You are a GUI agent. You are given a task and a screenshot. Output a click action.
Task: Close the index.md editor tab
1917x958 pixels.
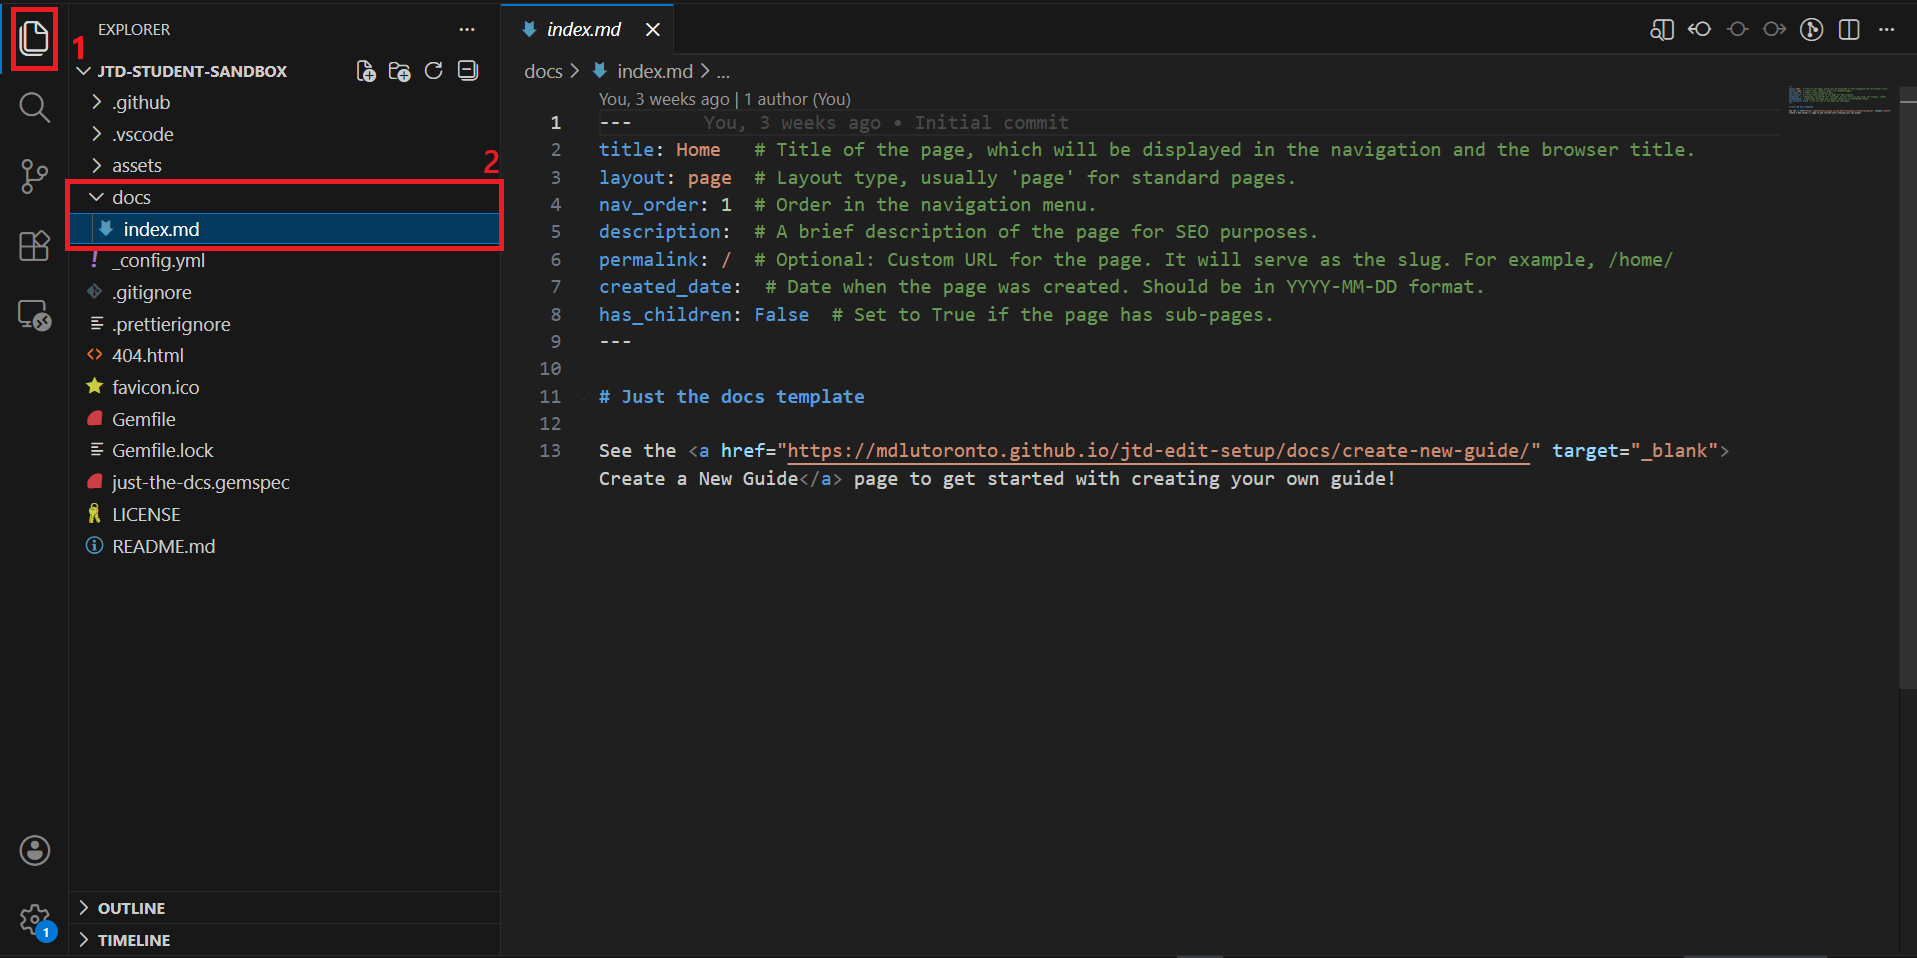pyautogui.click(x=653, y=30)
